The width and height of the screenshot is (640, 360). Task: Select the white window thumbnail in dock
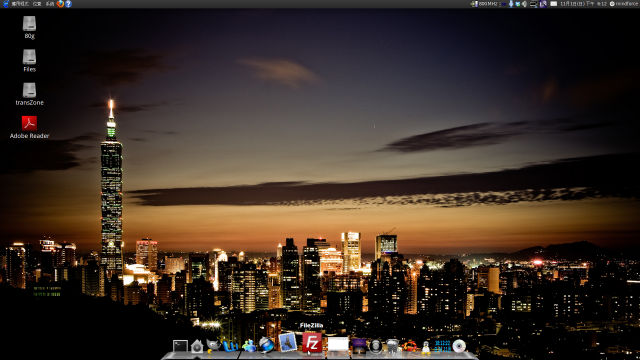[338, 344]
